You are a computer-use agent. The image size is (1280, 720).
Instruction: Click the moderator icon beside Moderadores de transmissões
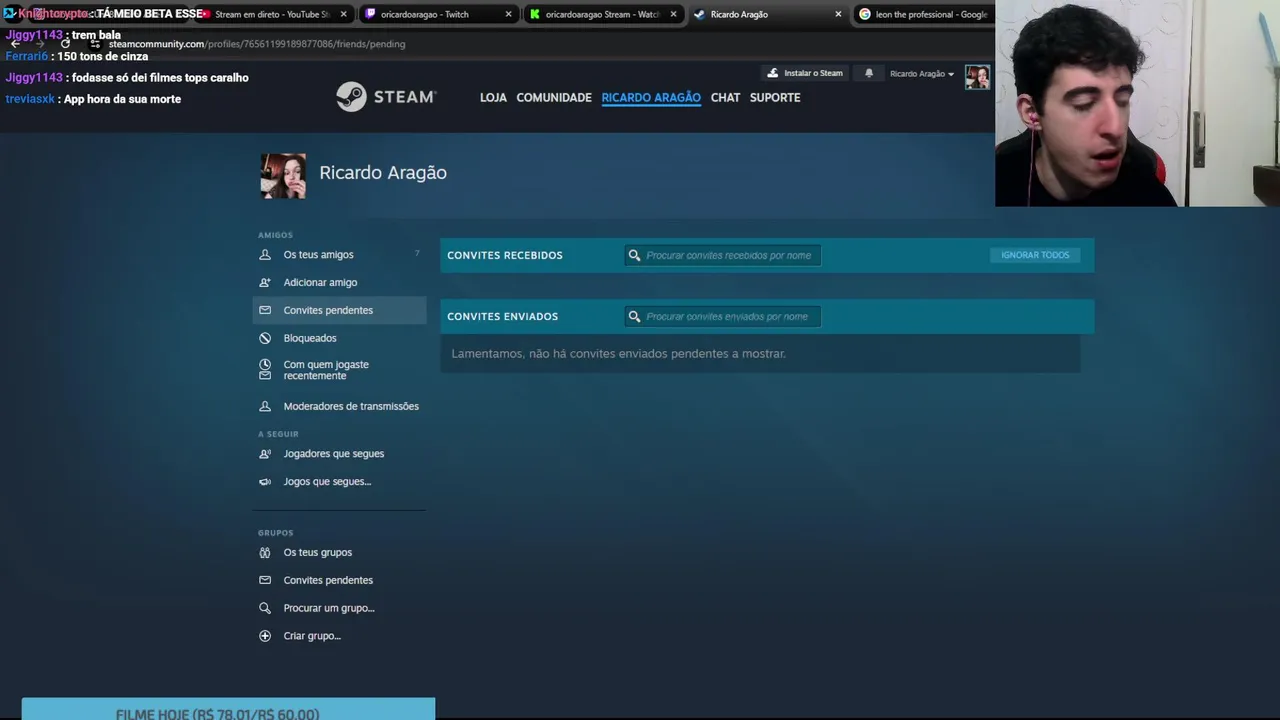click(265, 407)
